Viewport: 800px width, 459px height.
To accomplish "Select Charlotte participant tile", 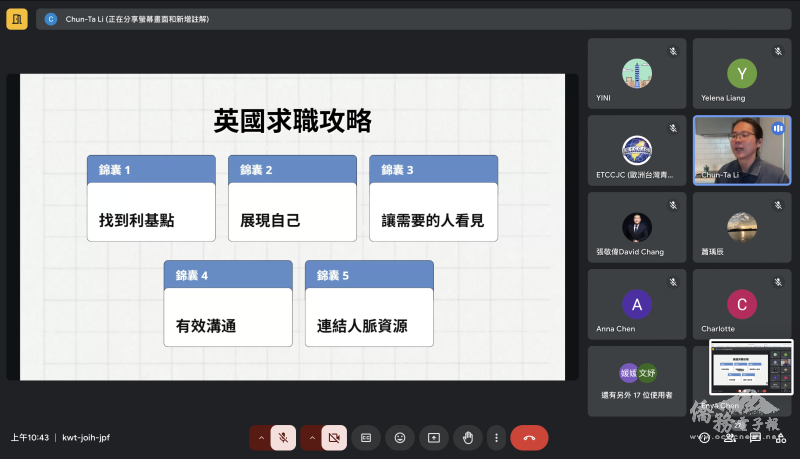I will pyautogui.click(x=742, y=304).
